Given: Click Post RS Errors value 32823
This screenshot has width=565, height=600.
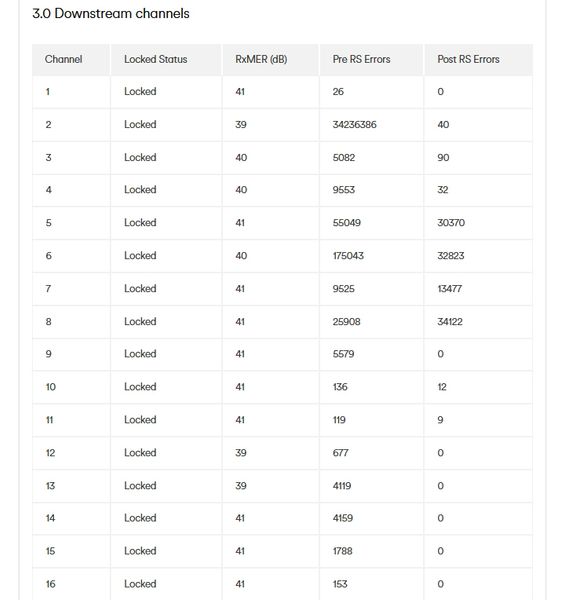Looking at the screenshot, I should 451,256.
